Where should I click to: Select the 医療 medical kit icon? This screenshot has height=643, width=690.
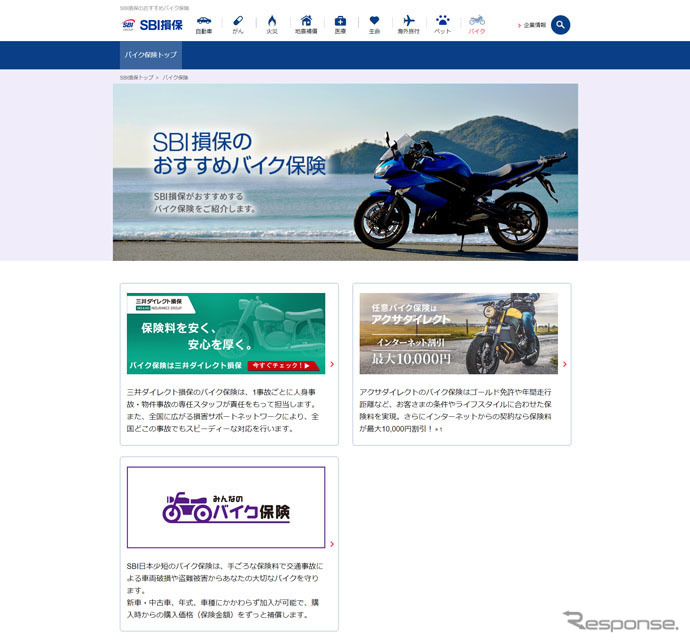[340, 25]
